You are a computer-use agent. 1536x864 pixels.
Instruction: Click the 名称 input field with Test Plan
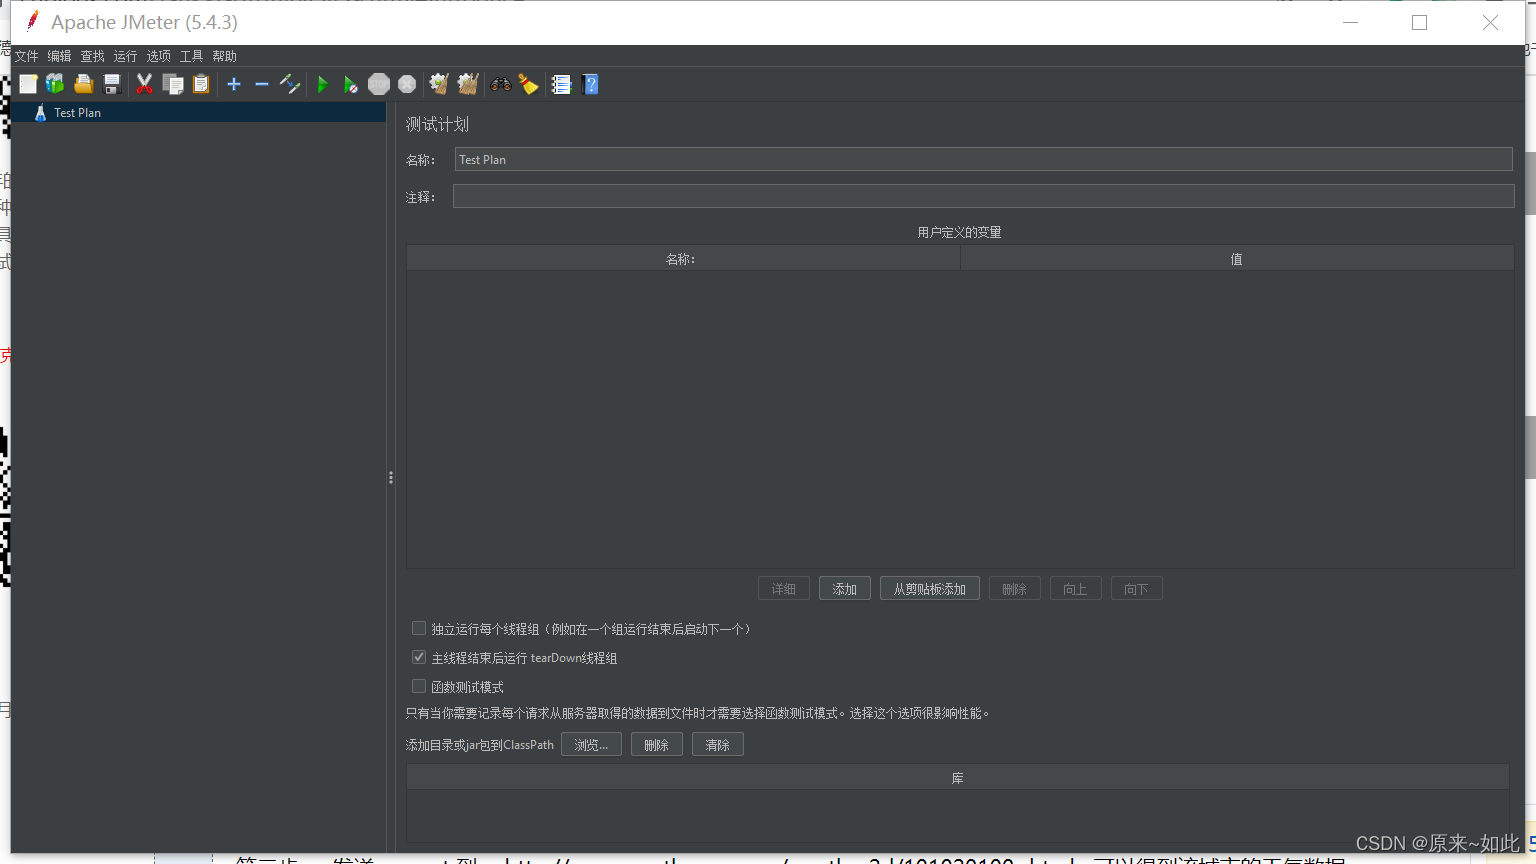[983, 159]
